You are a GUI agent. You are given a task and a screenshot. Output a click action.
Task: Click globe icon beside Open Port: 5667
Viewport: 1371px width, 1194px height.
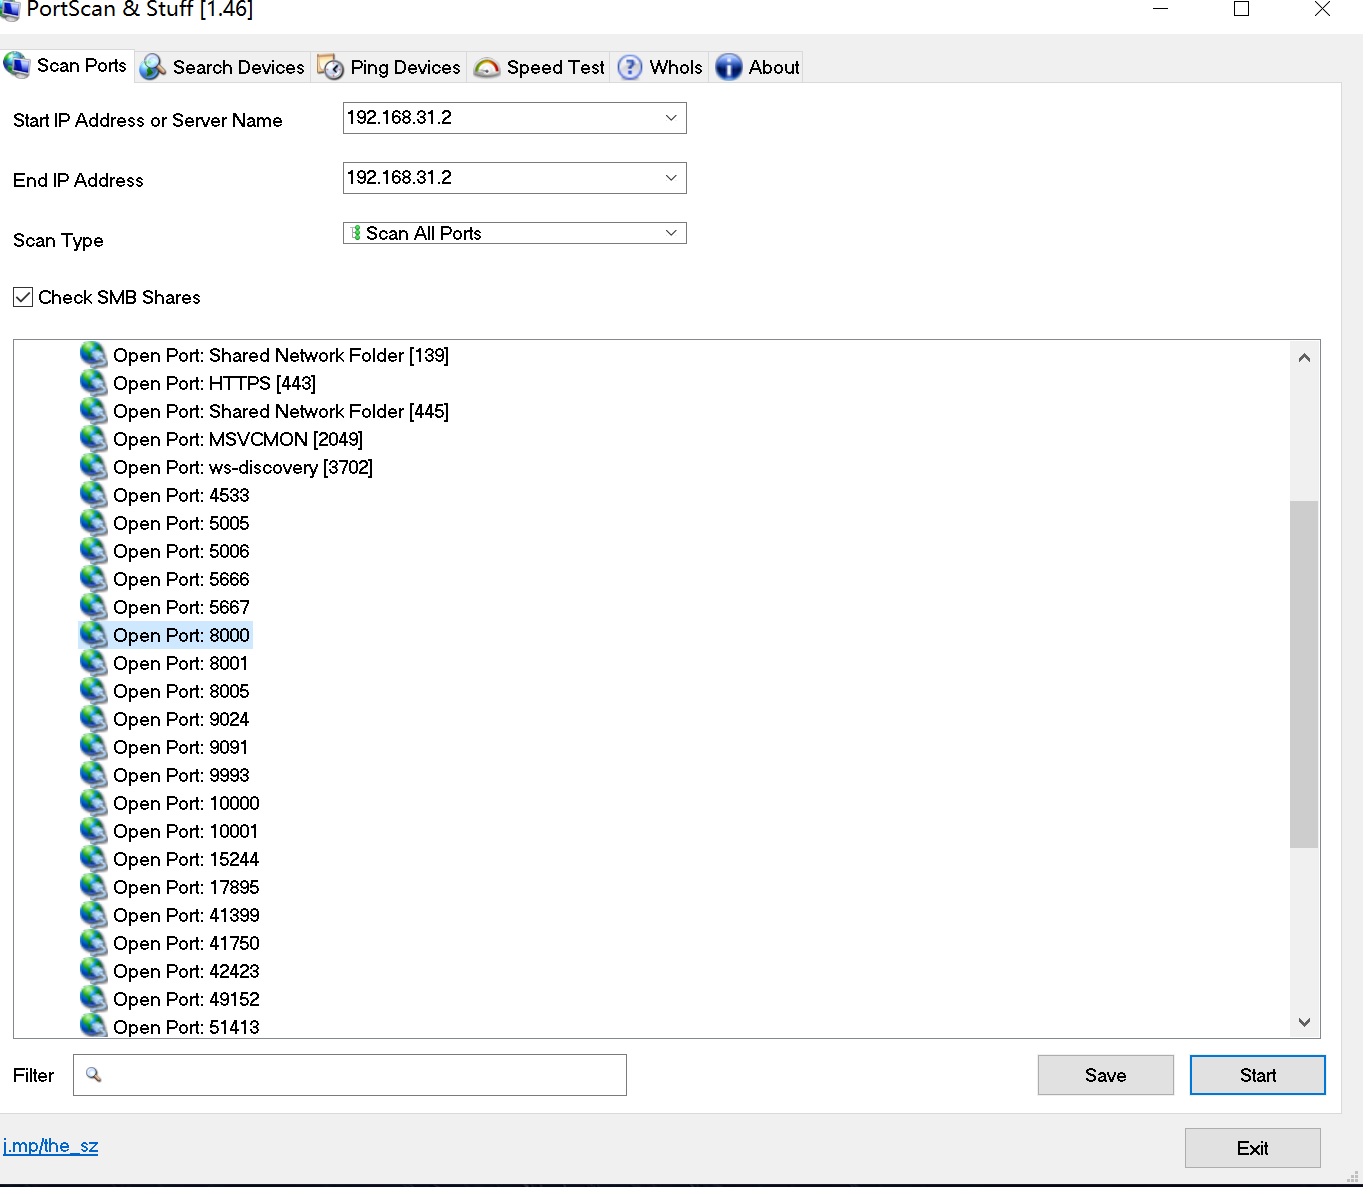[x=94, y=607]
